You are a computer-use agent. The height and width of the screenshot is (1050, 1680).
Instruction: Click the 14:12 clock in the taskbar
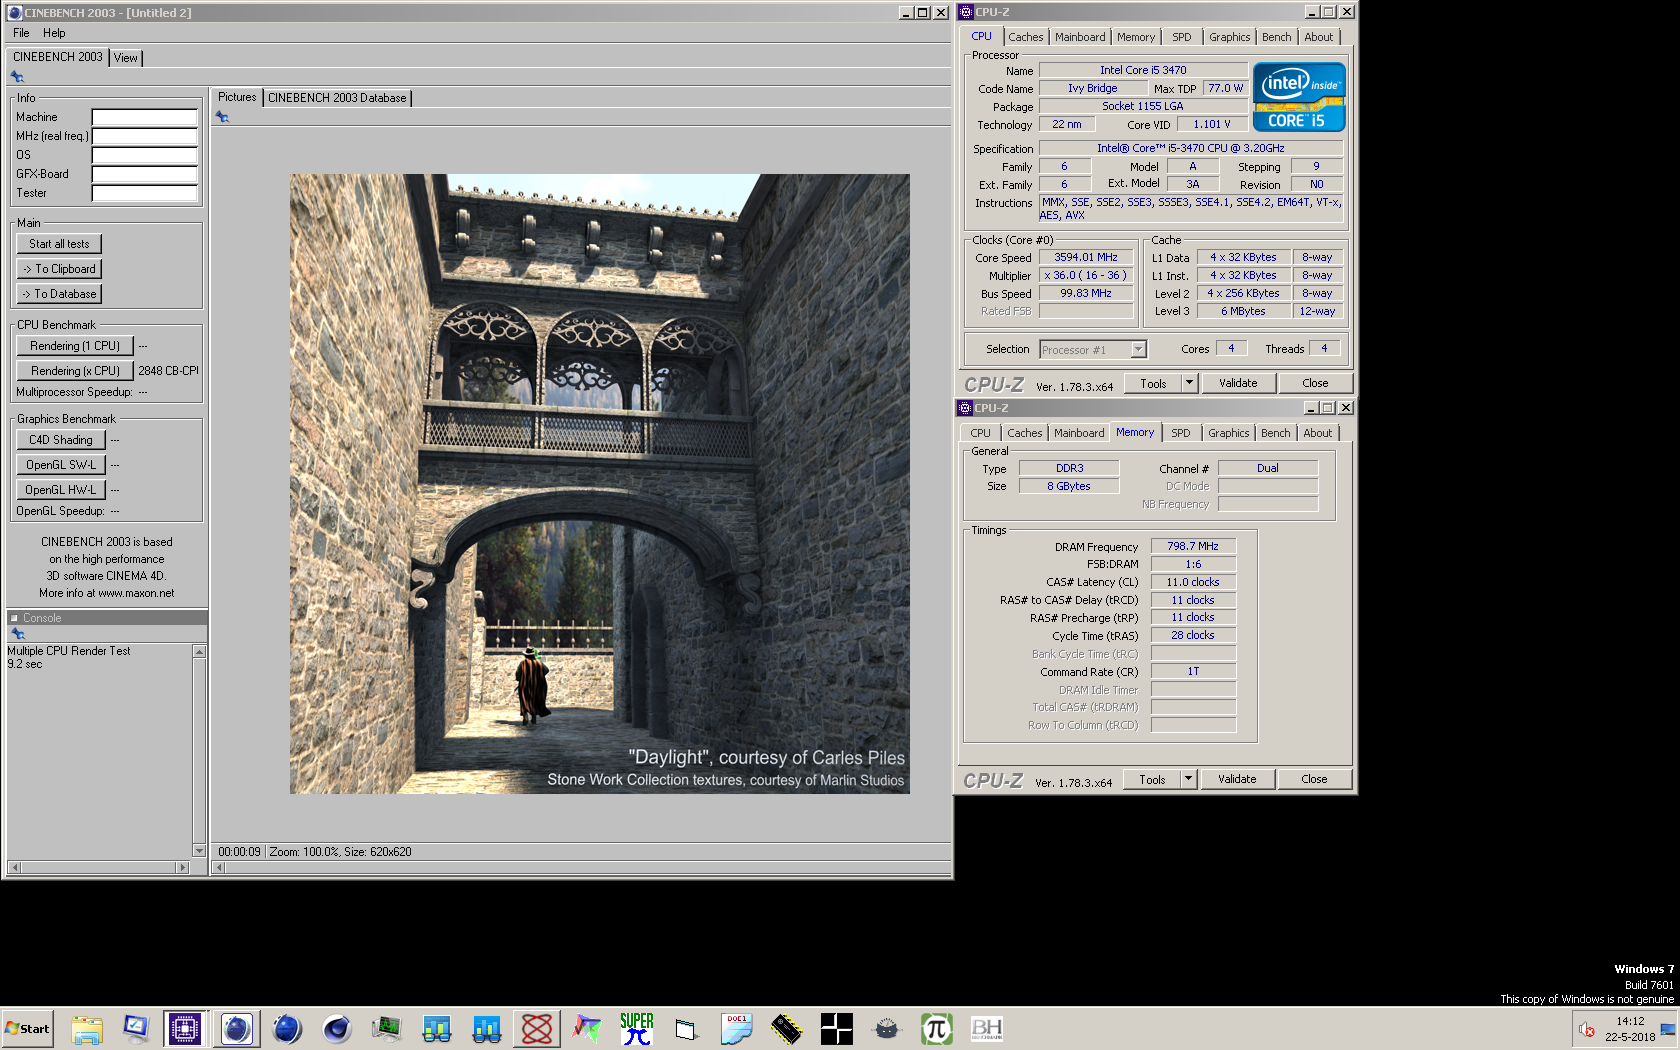tap(1630, 1021)
